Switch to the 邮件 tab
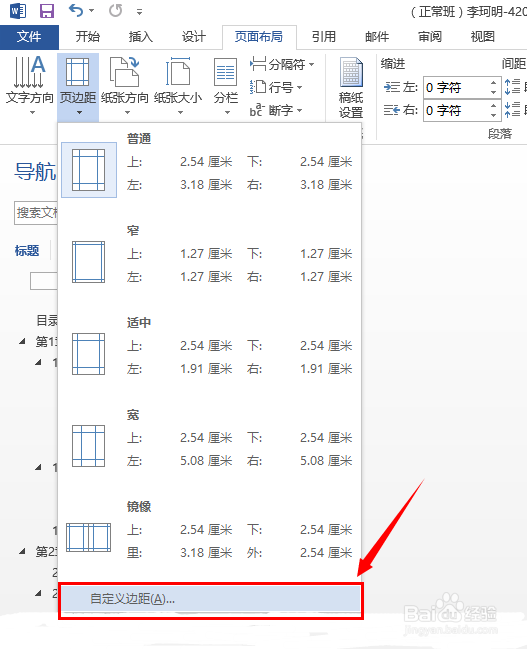Screen dimensions: 527x649 click(377, 37)
